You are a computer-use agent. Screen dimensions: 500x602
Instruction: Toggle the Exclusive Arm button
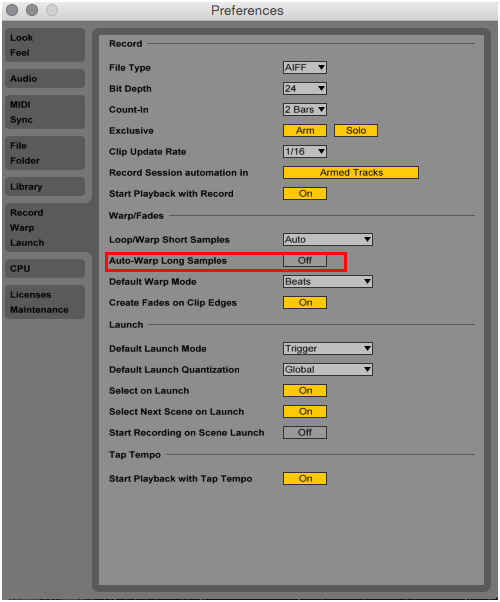coord(305,131)
